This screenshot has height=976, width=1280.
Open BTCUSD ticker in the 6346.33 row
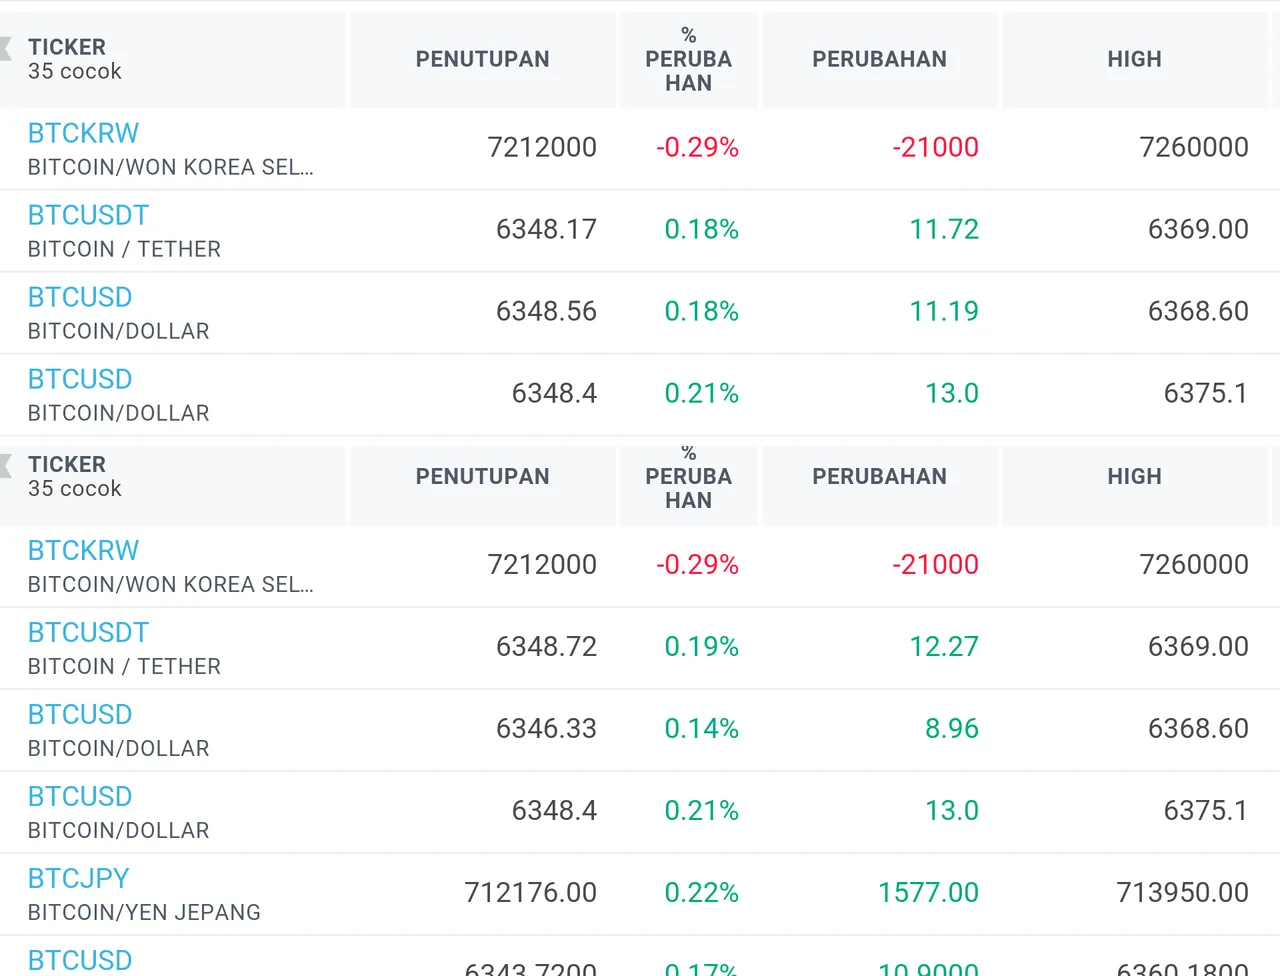coord(80,714)
